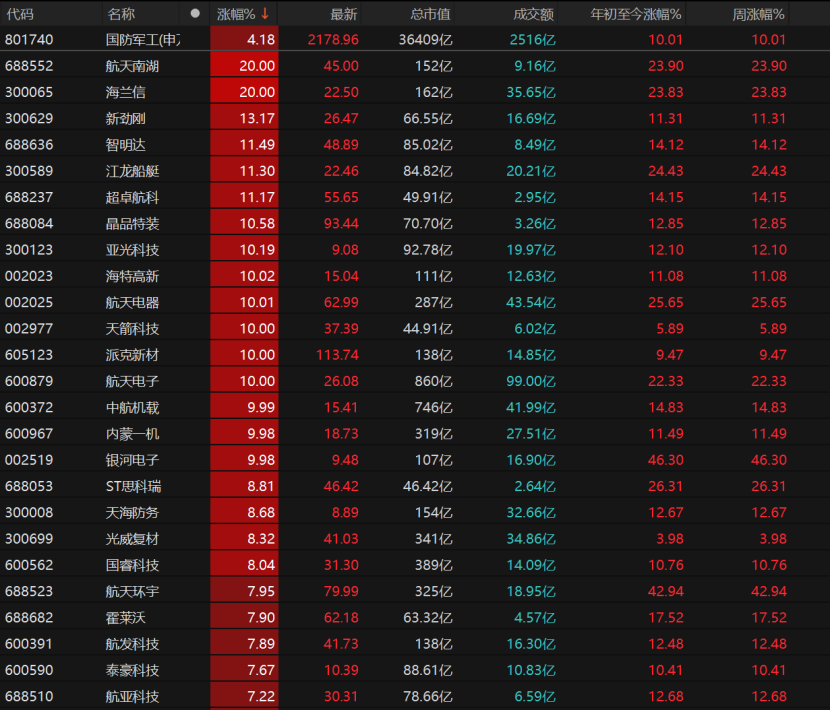The width and height of the screenshot is (830, 711).
Task: Select the 代码 column header
Action: pos(20,14)
